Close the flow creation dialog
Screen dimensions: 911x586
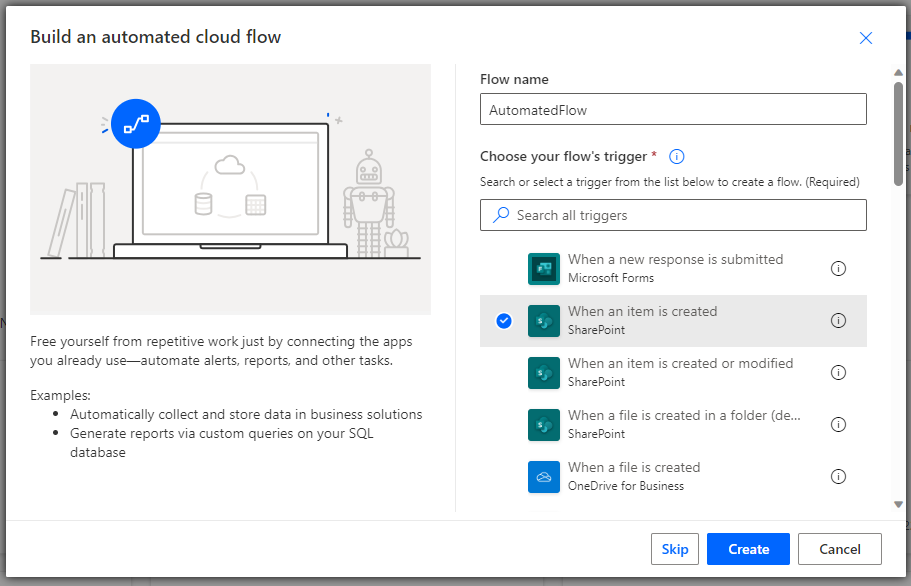(866, 37)
